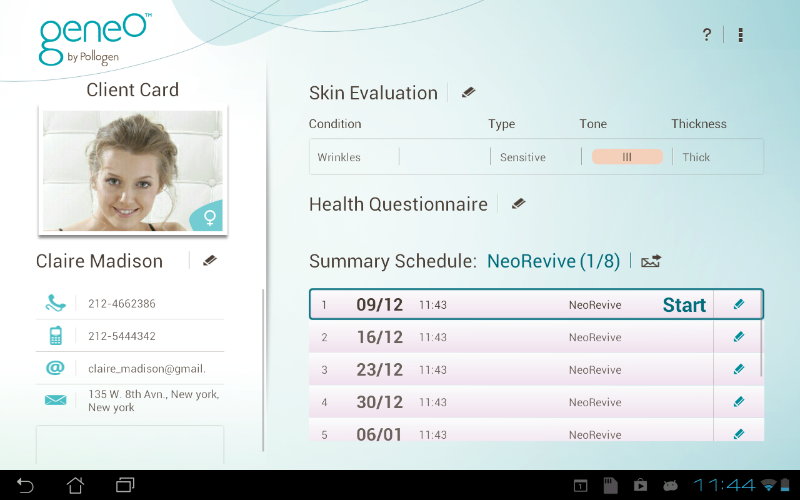Edit the 06/01 session pencil icon

(x=739, y=434)
